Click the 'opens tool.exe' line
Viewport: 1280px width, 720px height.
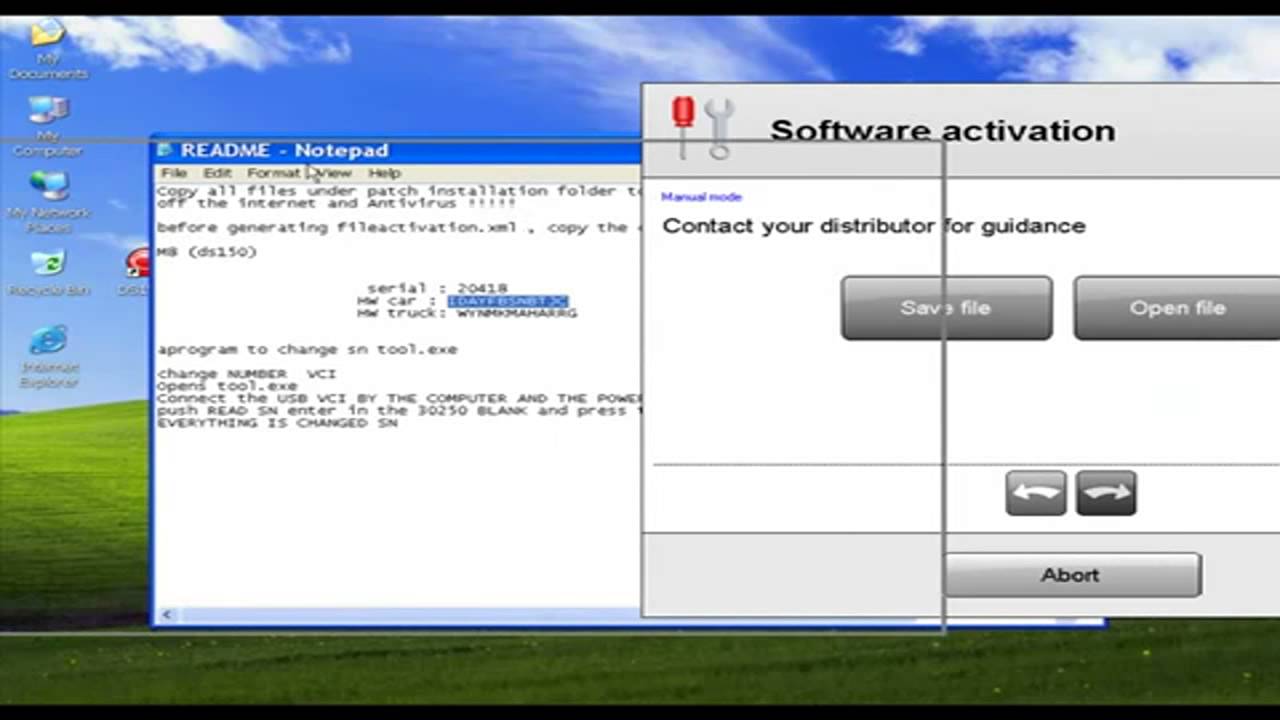pos(227,386)
